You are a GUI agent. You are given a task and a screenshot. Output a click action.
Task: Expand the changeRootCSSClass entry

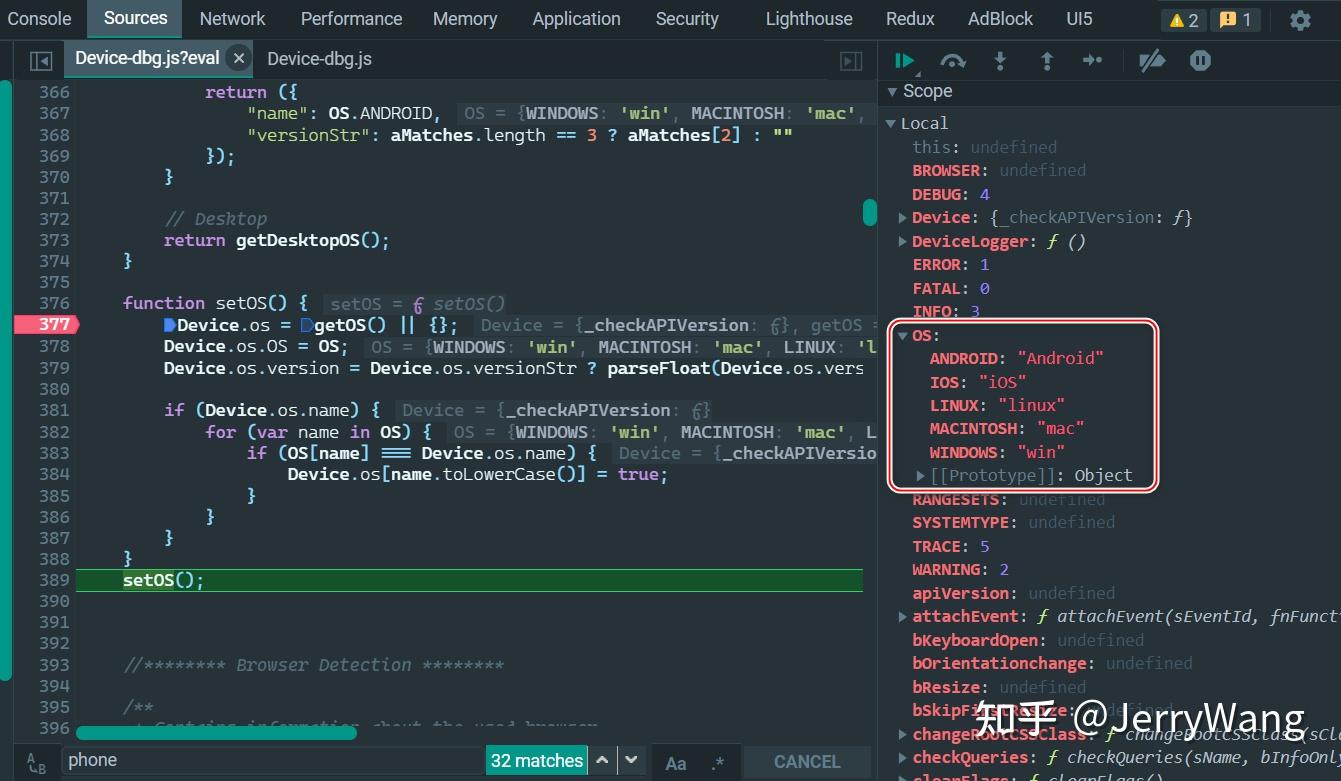coord(902,734)
